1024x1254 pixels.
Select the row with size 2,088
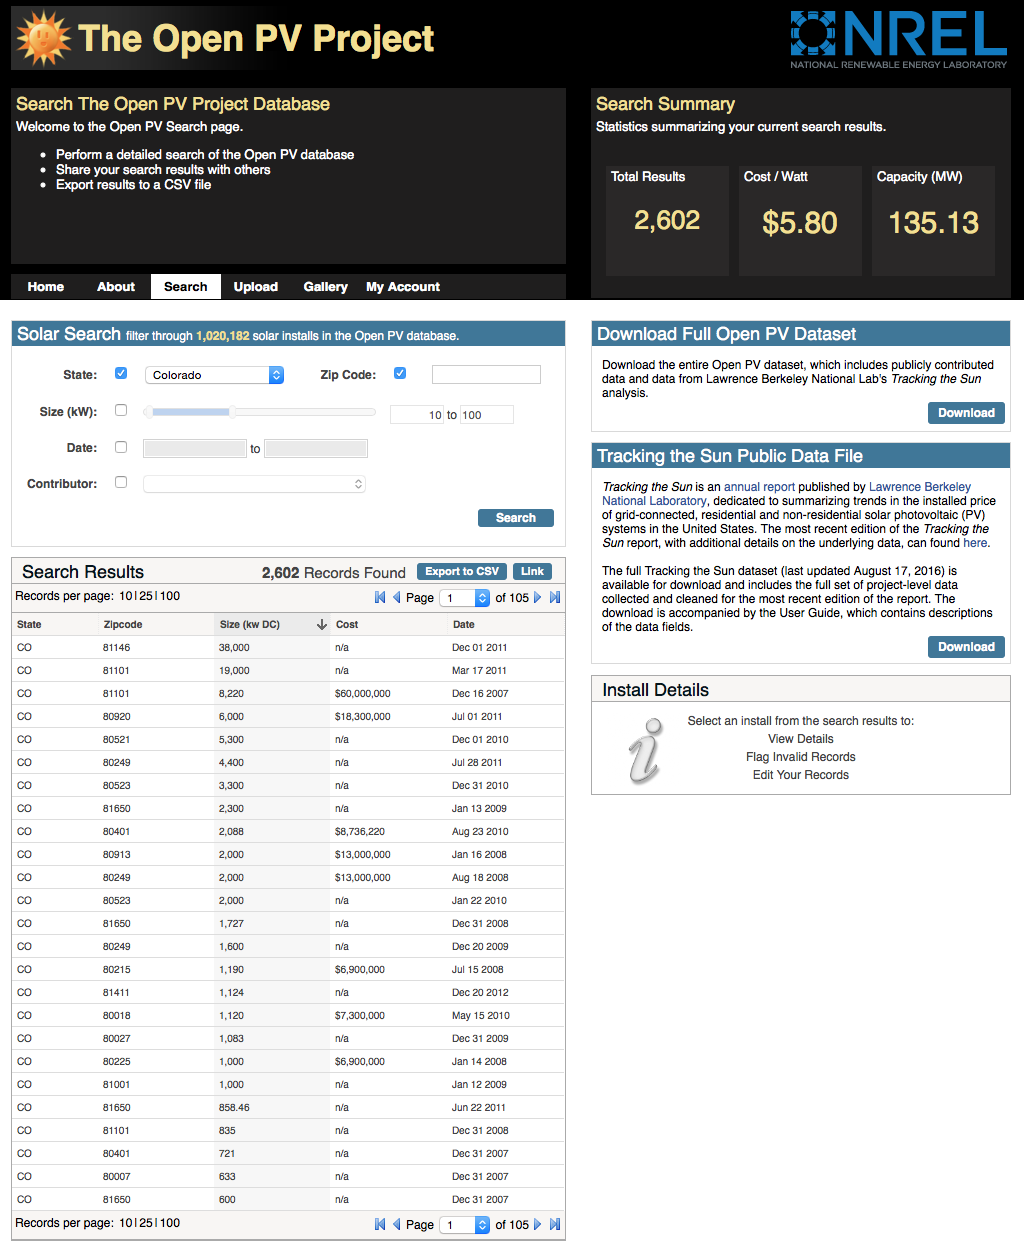coord(289,831)
